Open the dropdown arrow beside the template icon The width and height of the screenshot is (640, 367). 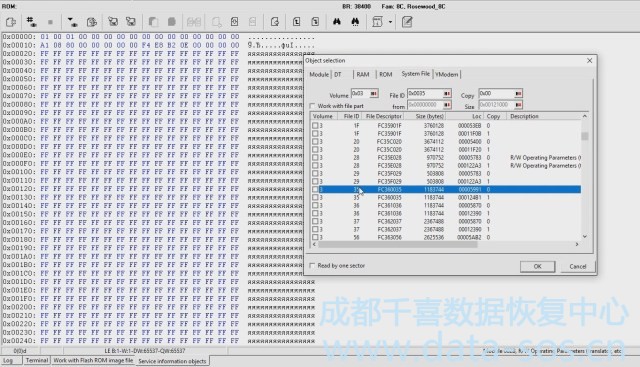[x=390, y=22]
